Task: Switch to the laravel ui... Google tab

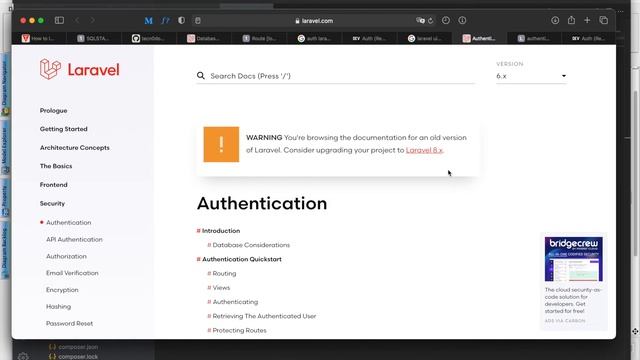Action: point(424,38)
